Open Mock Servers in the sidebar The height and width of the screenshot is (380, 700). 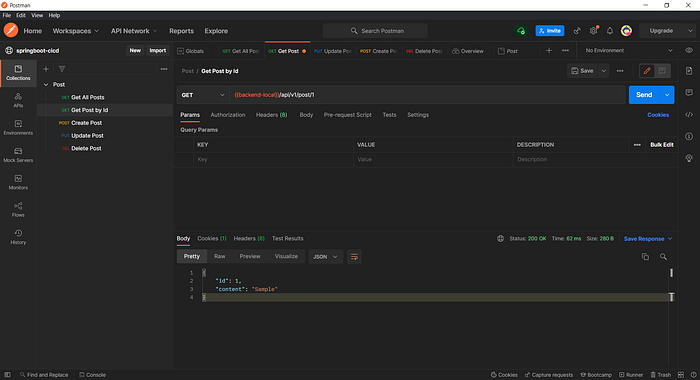(x=18, y=155)
